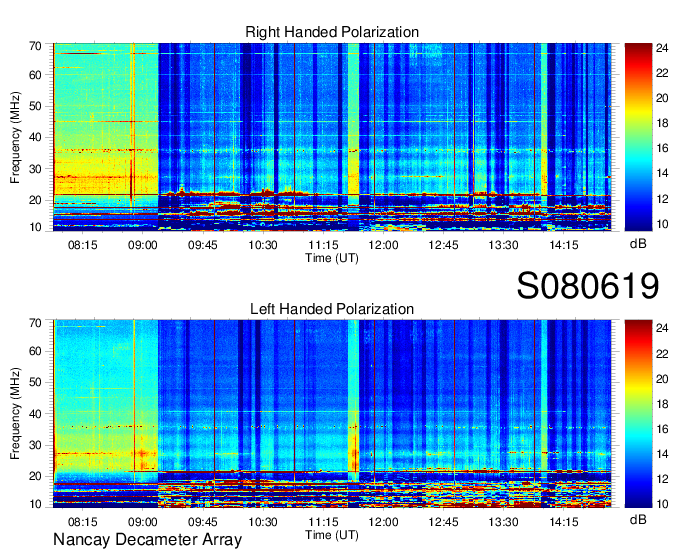This screenshot has height=552, width=680.
Task: Select "Frequency (MHz)" axis label of bottom plot
Action: point(15,414)
